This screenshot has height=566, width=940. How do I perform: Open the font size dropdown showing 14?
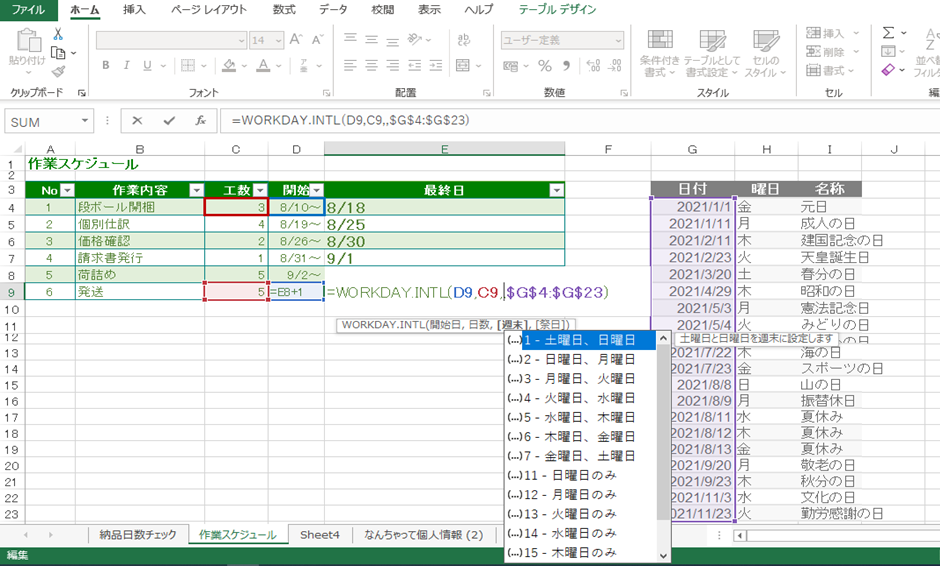coord(291,41)
